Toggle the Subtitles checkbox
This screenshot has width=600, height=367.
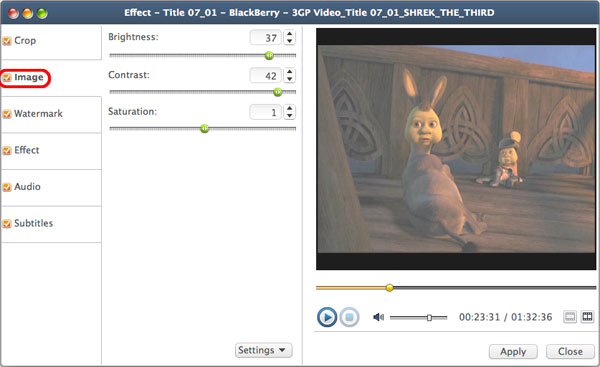tap(7, 223)
